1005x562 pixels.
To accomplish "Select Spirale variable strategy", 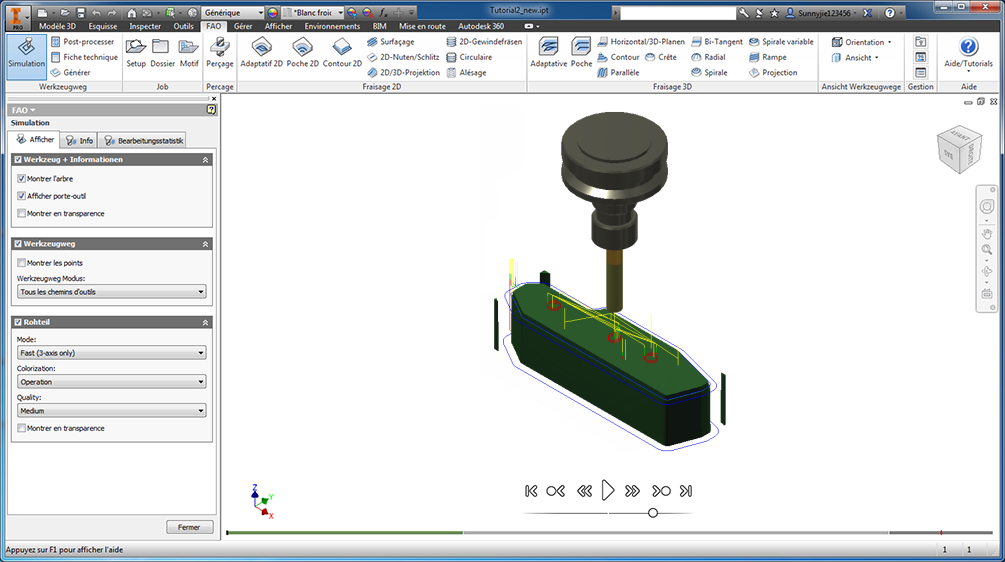I will [781, 42].
